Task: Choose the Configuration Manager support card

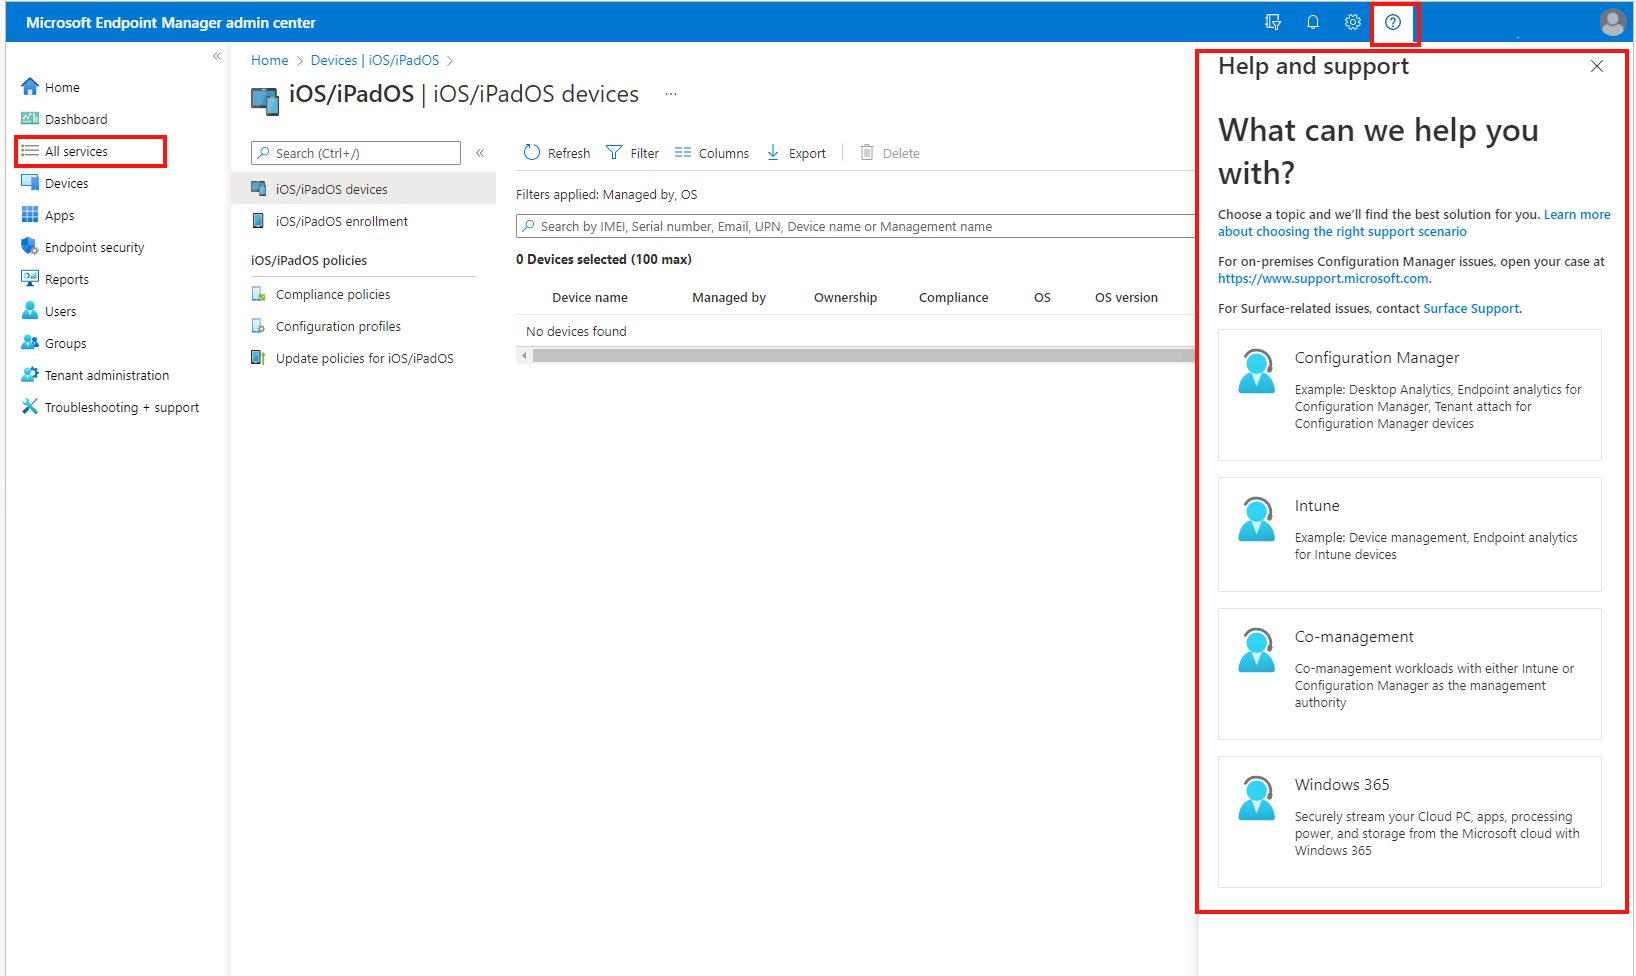Action: pos(1410,395)
